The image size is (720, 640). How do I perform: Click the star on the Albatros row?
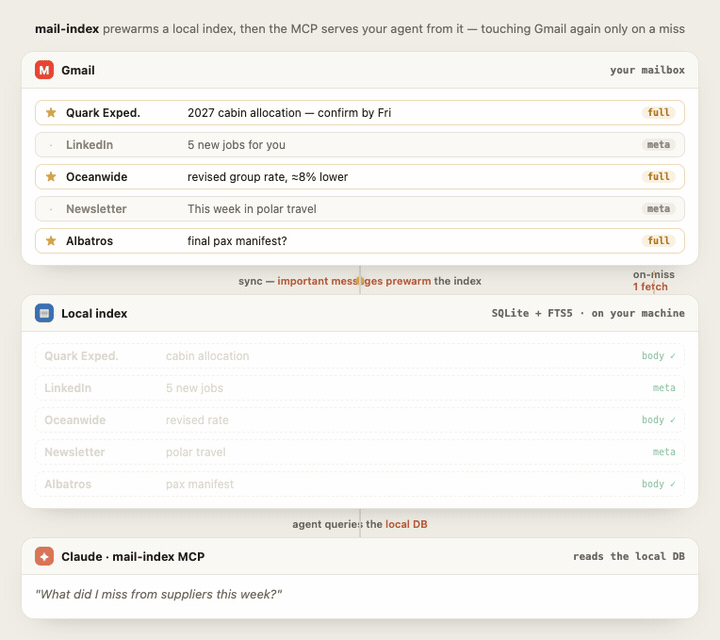[x=51, y=241]
